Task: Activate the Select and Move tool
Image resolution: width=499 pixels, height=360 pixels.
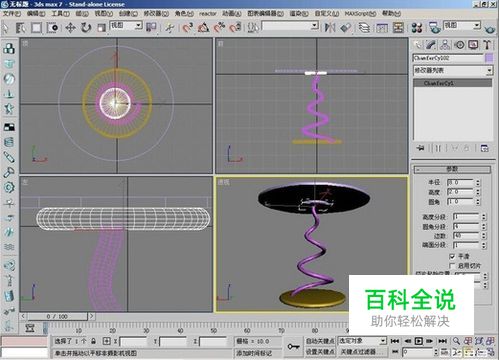Action: pyautogui.click(x=70, y=27)
